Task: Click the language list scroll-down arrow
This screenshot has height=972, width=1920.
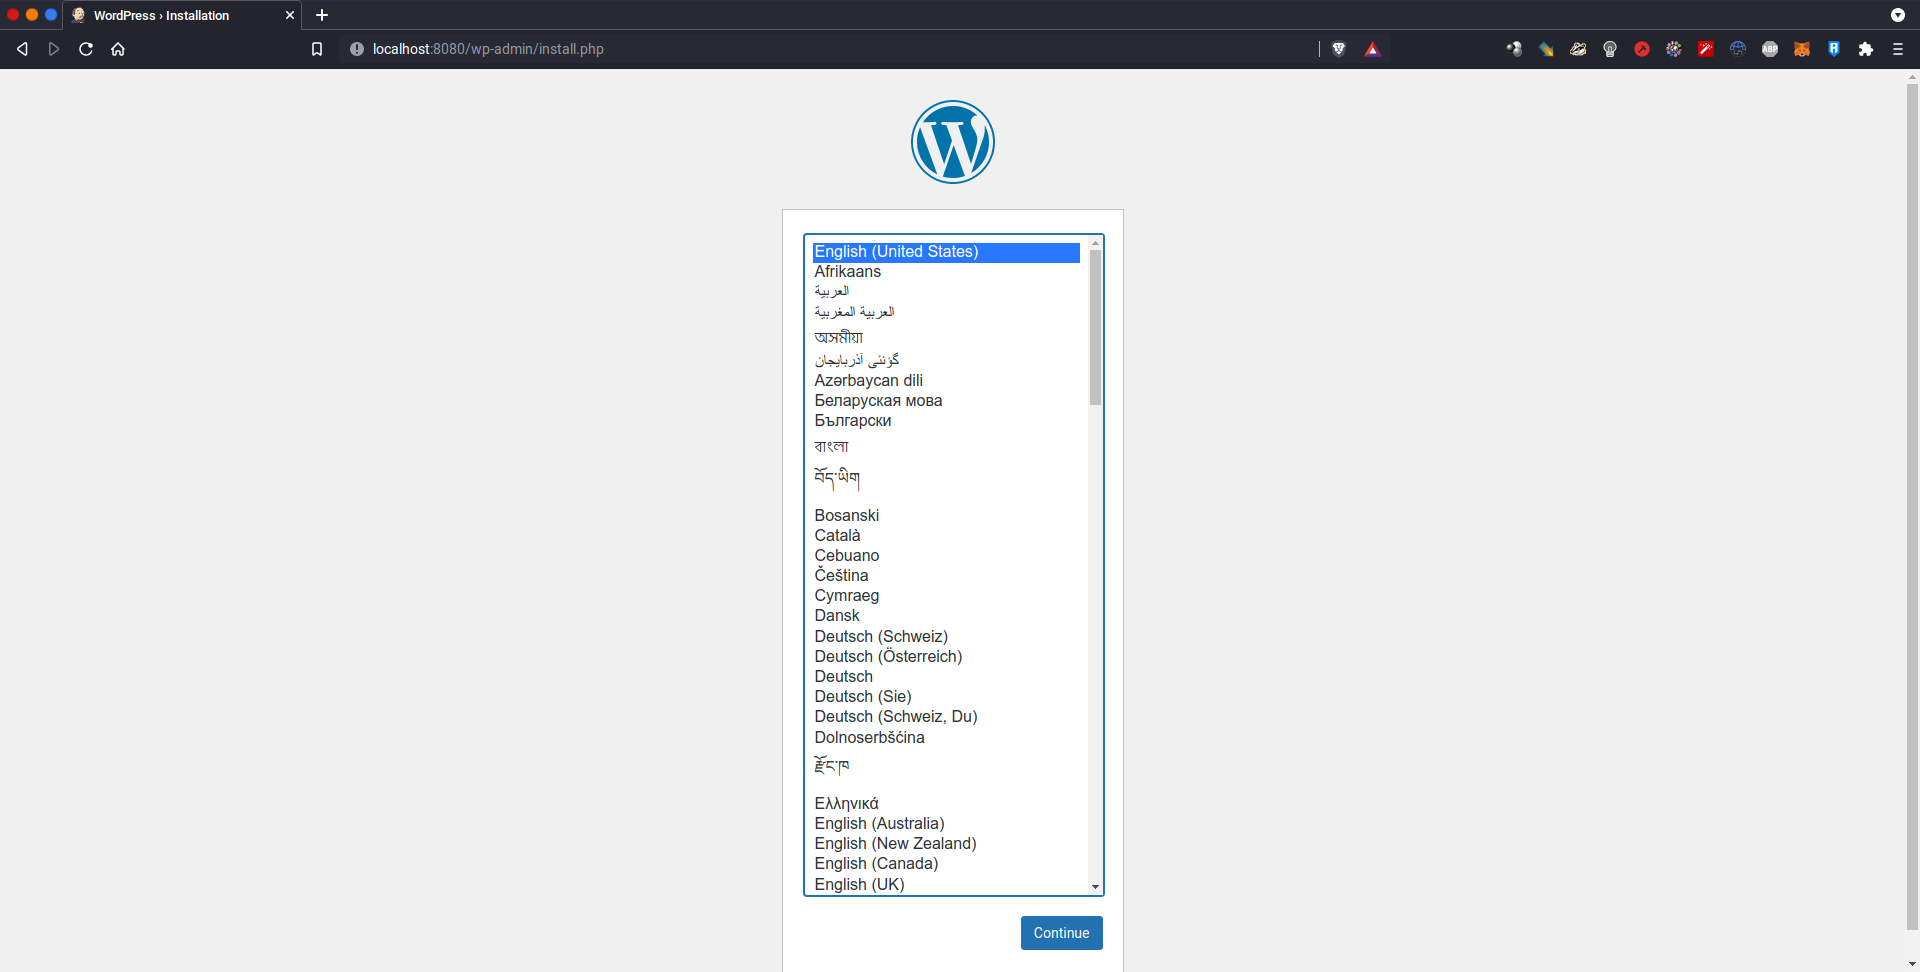Action: point(1095,887)
